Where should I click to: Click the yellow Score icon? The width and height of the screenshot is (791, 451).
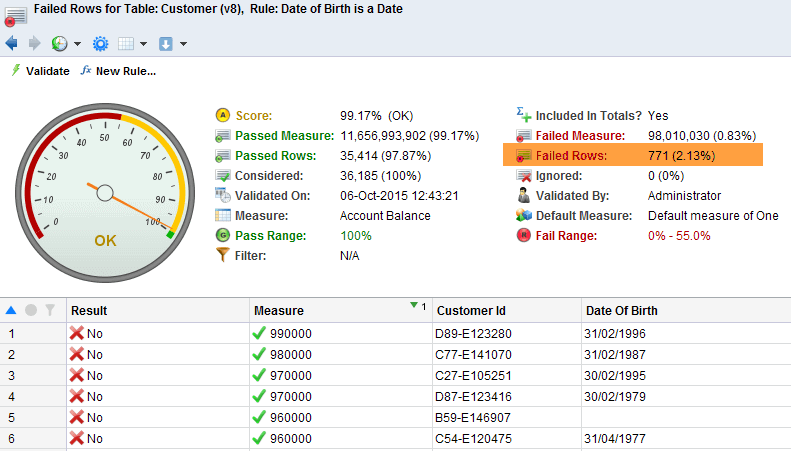point(222,116)
